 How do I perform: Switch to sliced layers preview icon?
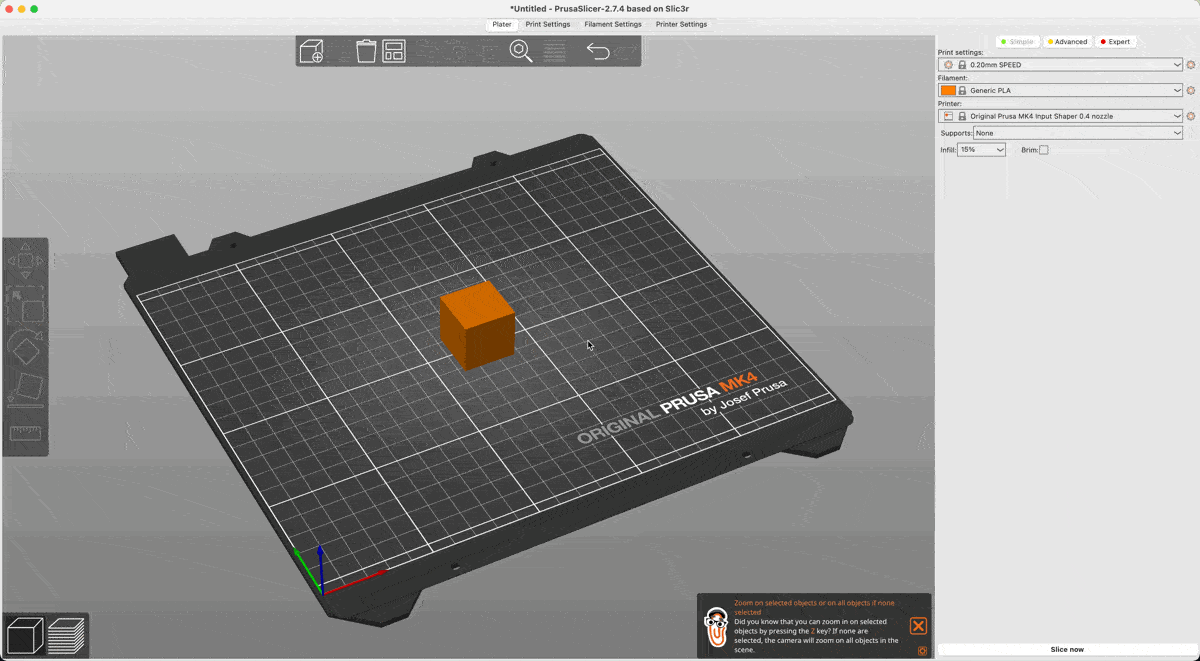click(66, 636)
